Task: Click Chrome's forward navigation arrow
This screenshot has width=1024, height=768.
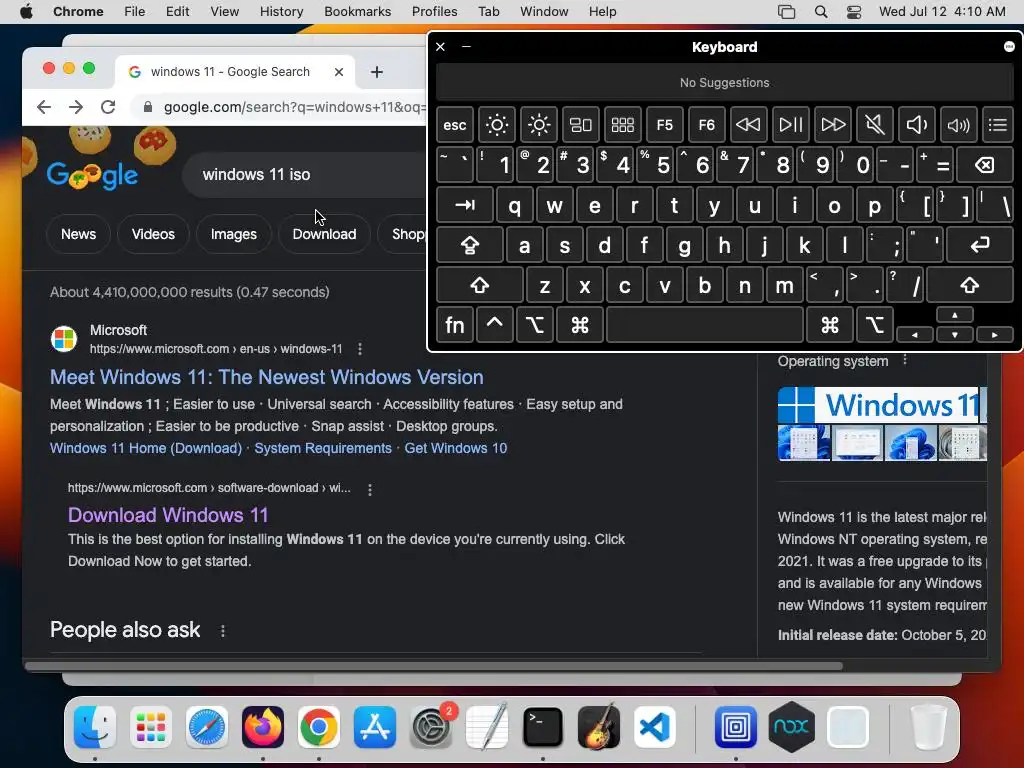Action: [x=76, y=107]
